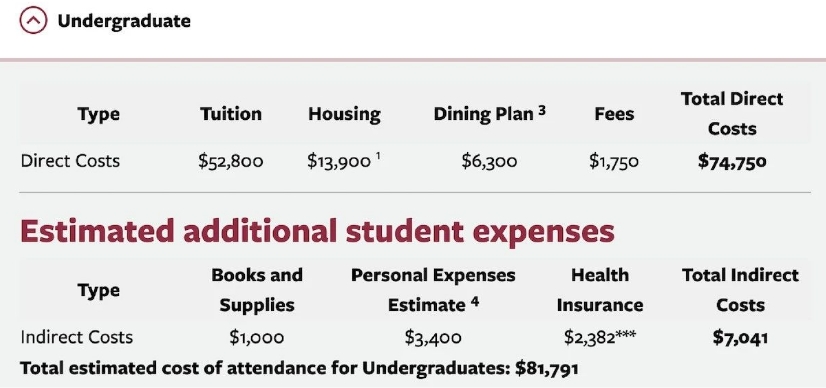Collapse the Undergraduate section chevron icon
Screen dimensions: 826x388
point(33,21)
